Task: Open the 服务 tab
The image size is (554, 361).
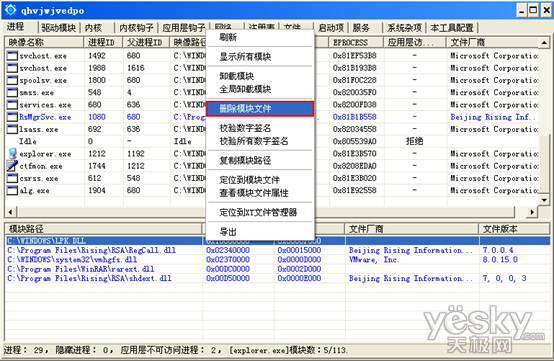Action: click(365, 28)
